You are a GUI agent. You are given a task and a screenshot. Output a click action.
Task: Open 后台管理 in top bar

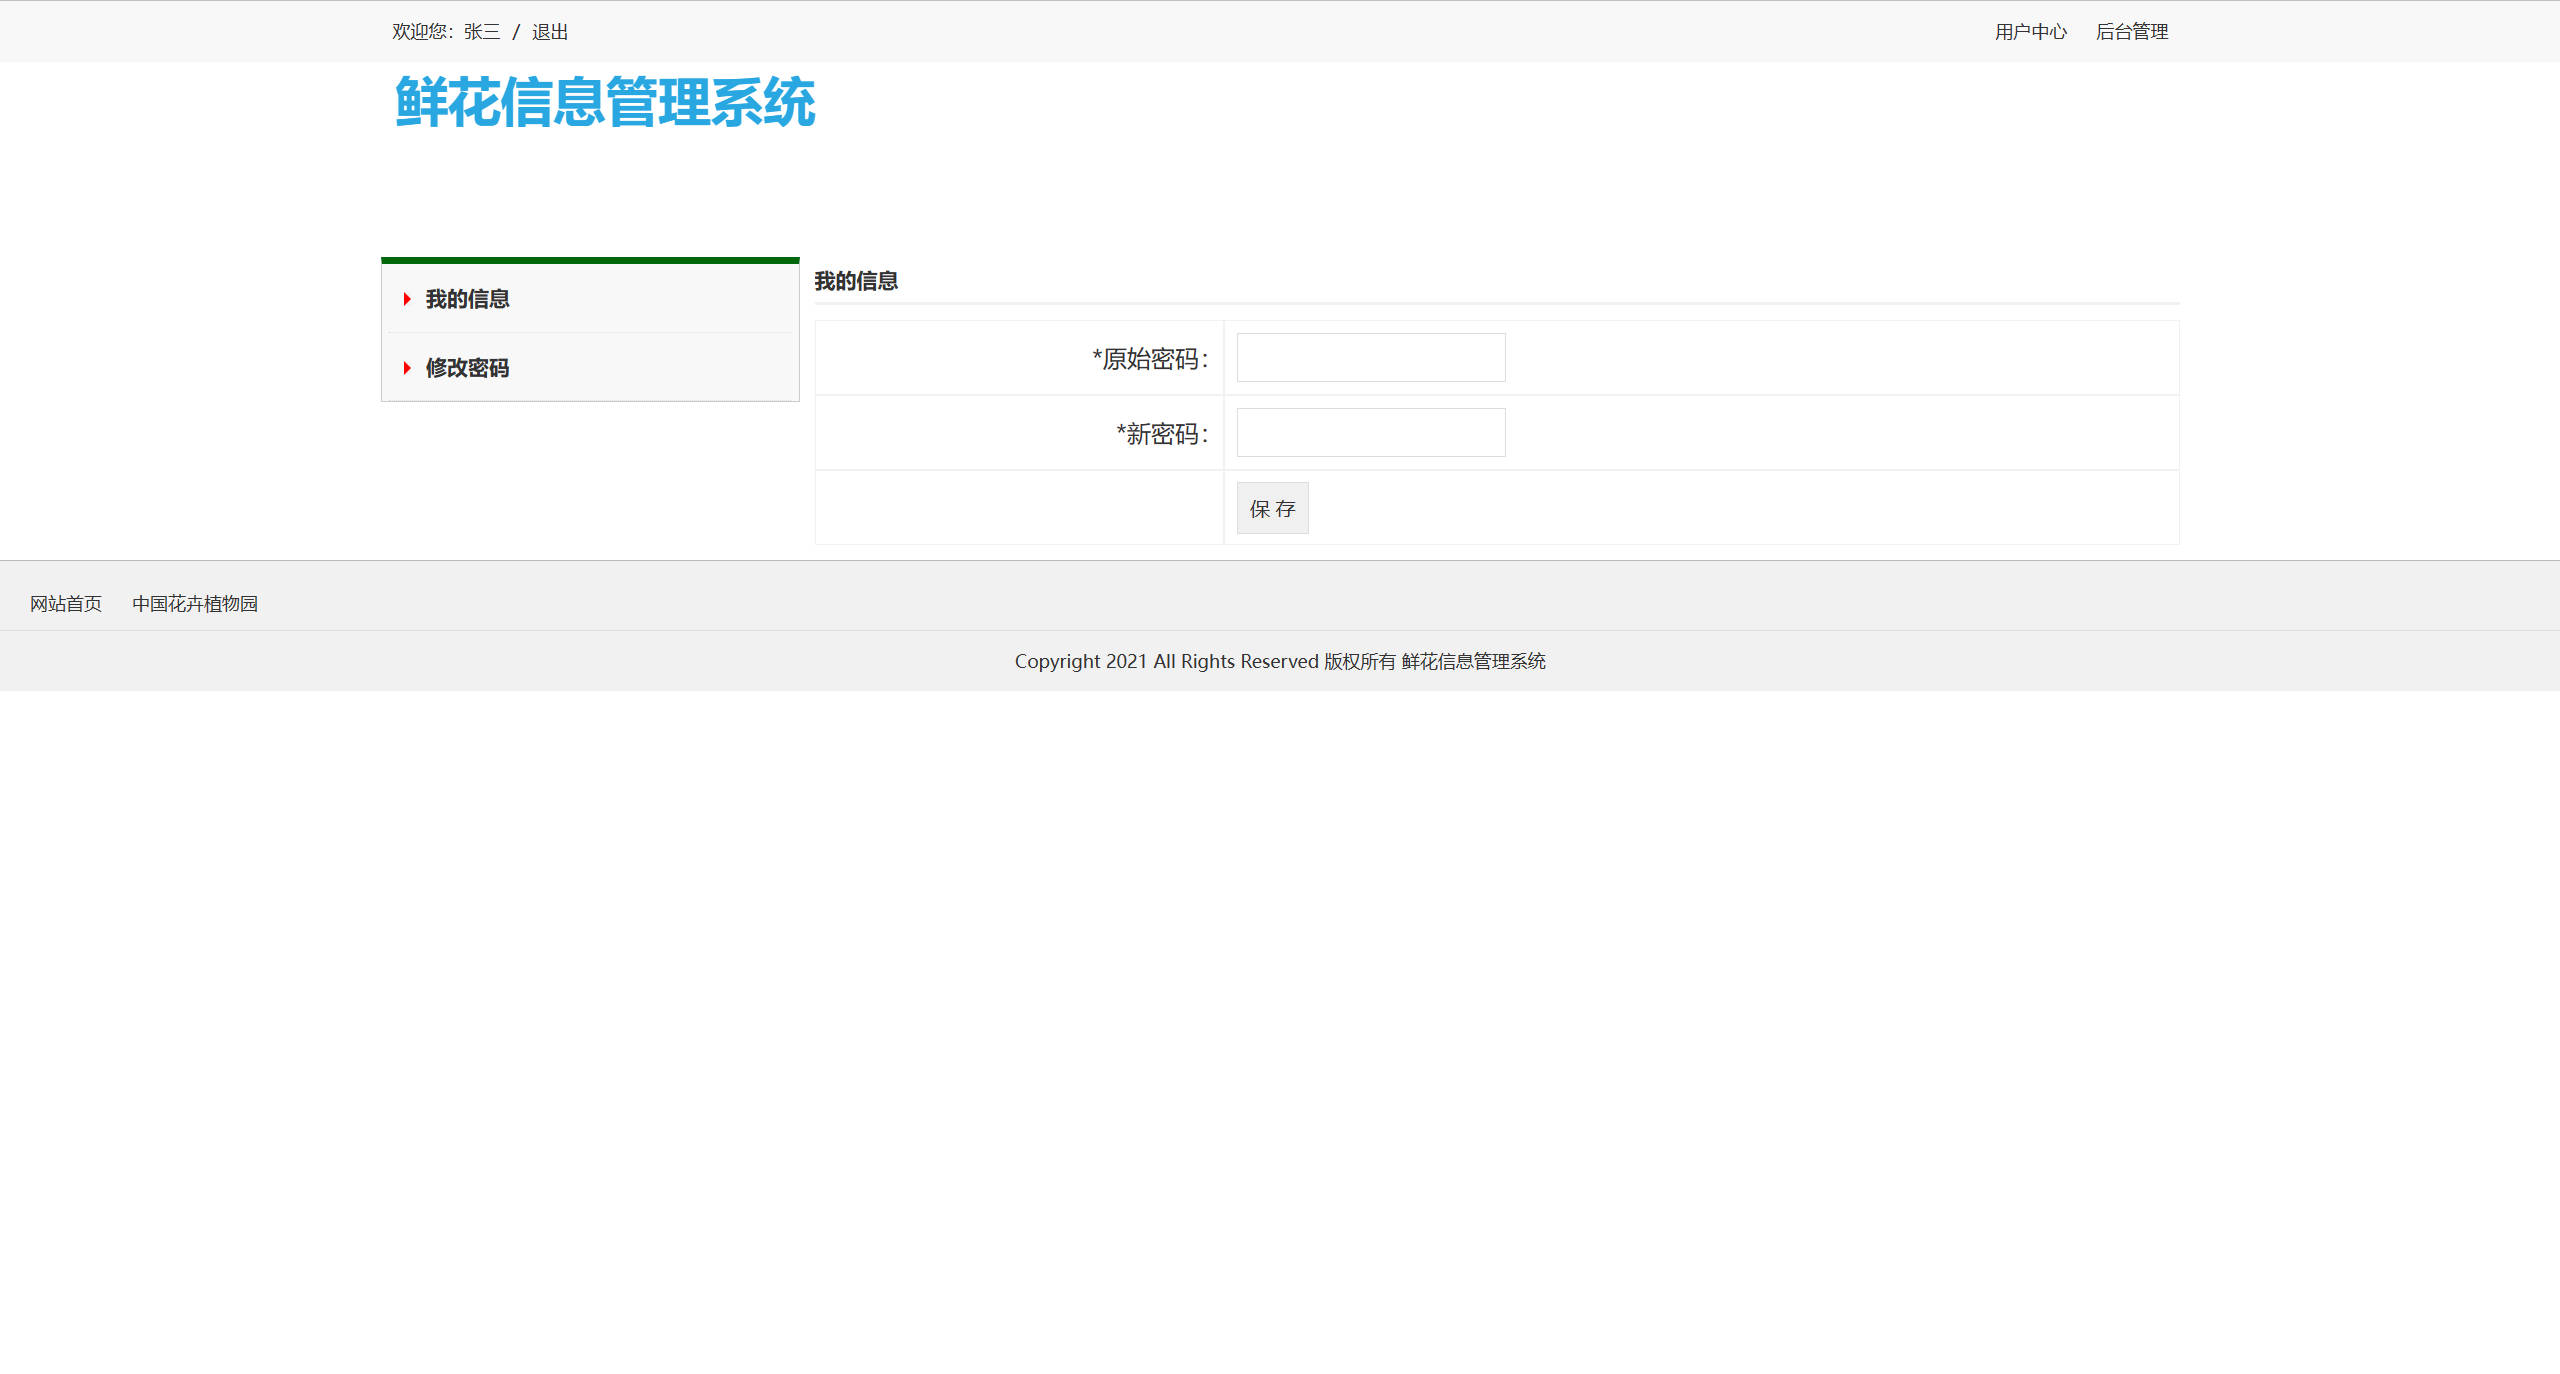tap(2131, 32)
